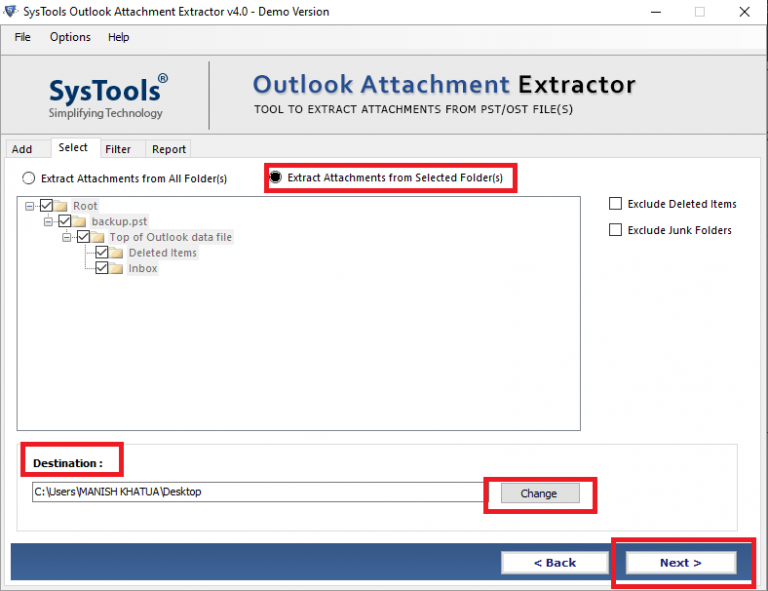This screenshot has width=768, height=591.
Task: Click the Change destination button
Action: pyautogui.click(x=538, y=494)
